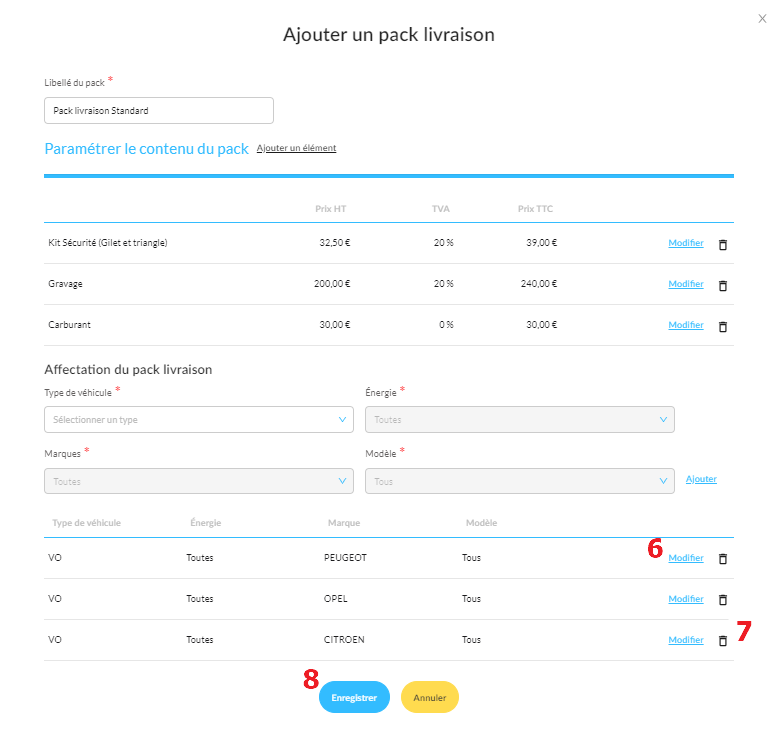
Task: Click the Gravage row label
Action: pos(65,284)
